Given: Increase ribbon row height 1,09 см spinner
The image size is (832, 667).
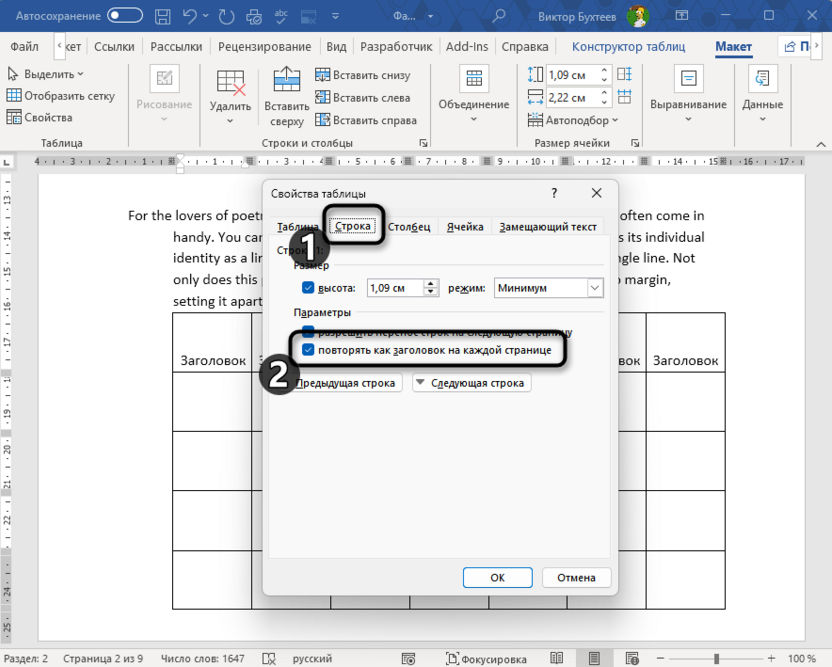Looking at the screenshot, I should (x=604, y=71).
